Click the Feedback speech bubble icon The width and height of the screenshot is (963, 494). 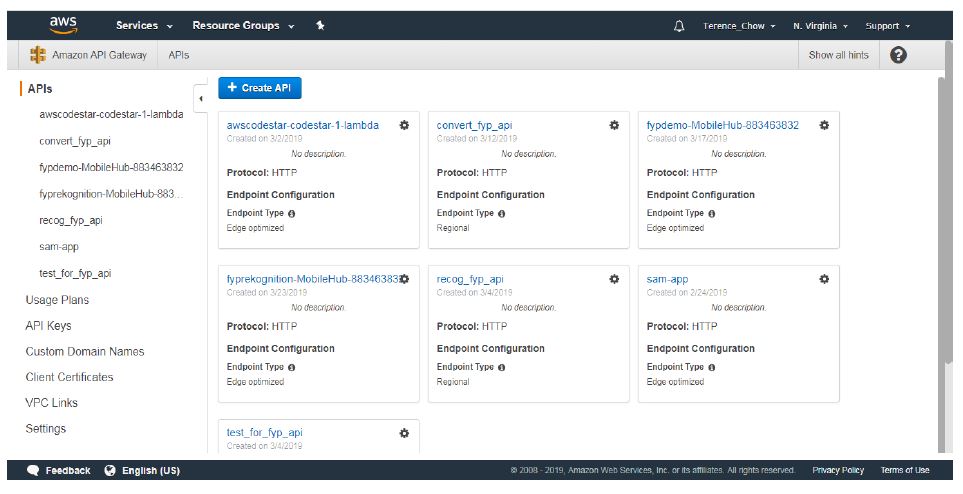coord(34,470)
